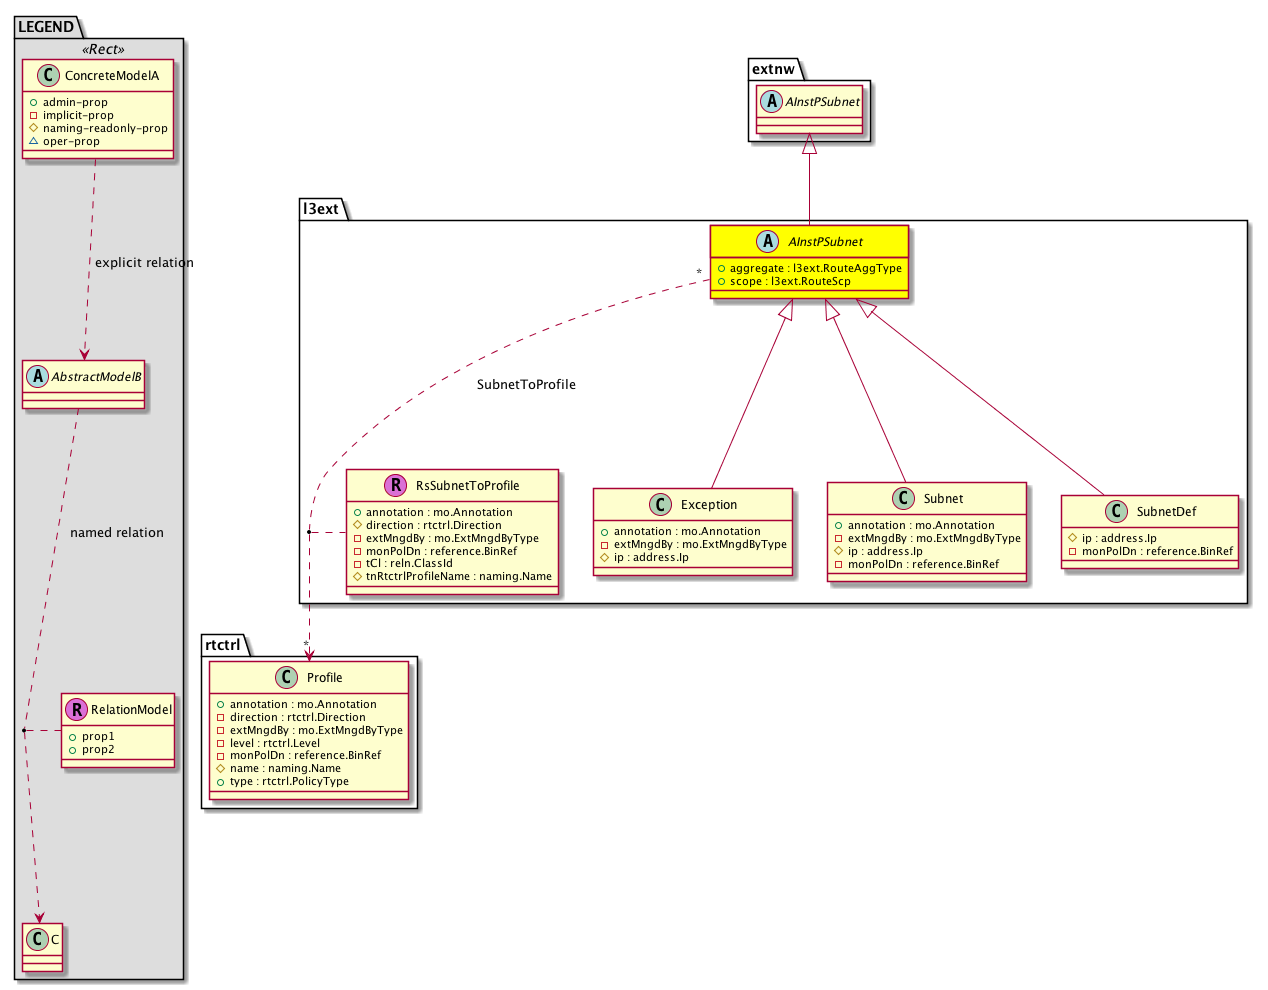Image resolution: width=1268 pixels, height=990 pixels.
Task: Select the 'oper-prop' entry in ConcreteModelA
Action: pos(71,141)
